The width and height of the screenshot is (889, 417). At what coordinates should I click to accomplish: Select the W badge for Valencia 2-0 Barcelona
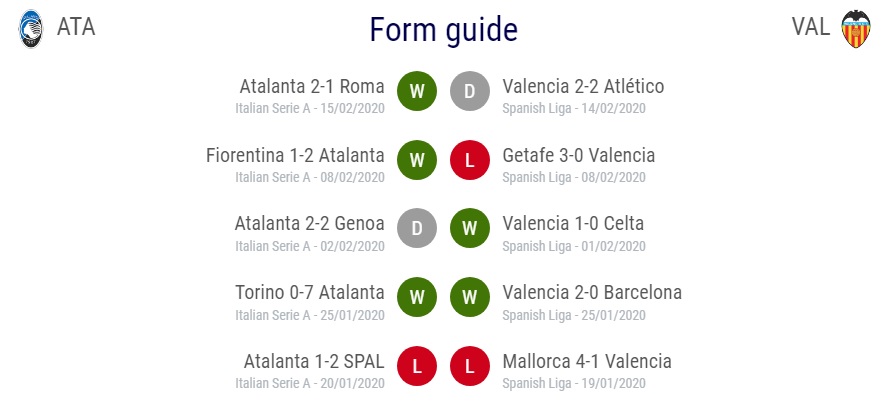(x=469, y=297)
